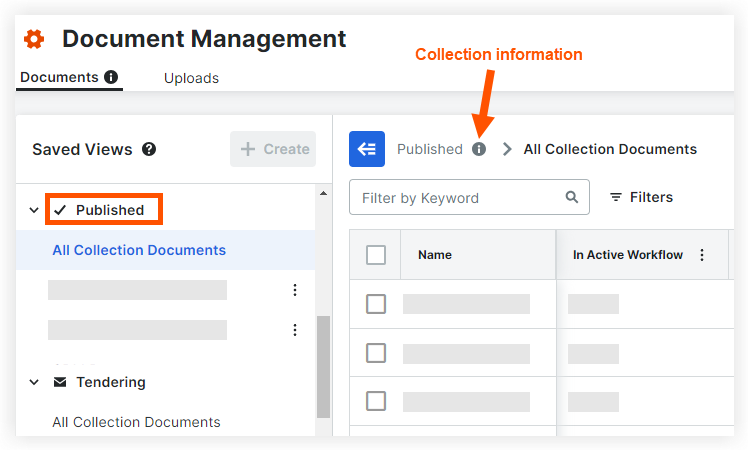Open the first saved view's three-dot menu

(294, 290)
